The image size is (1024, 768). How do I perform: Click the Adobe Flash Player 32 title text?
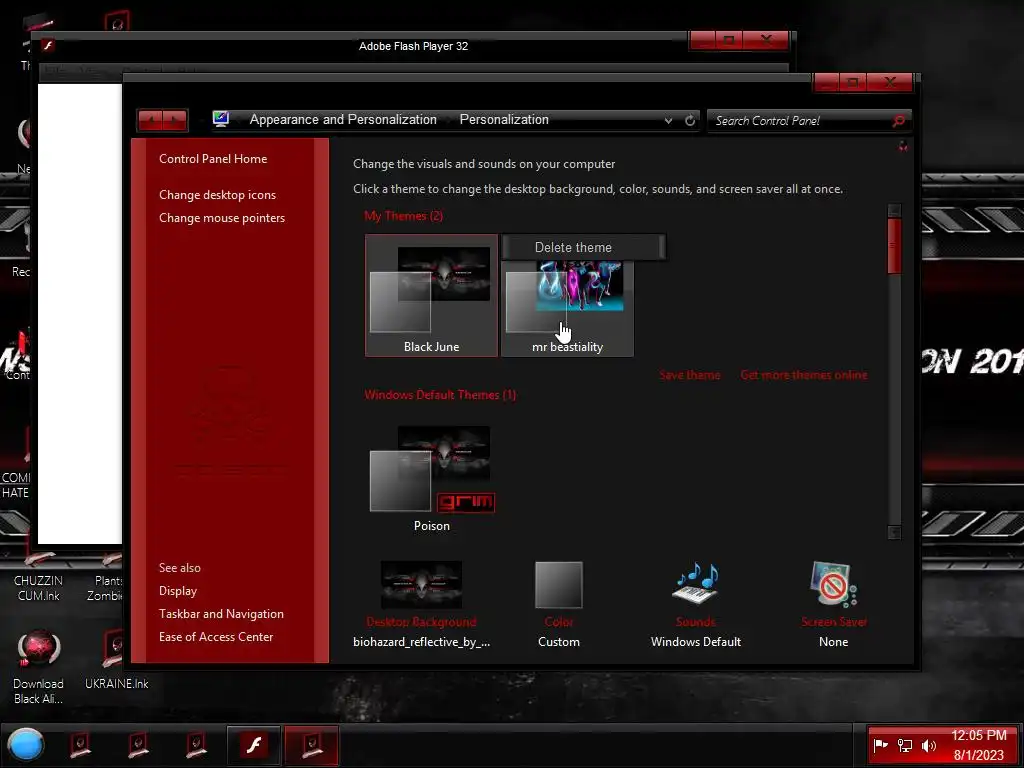[413, 46]
